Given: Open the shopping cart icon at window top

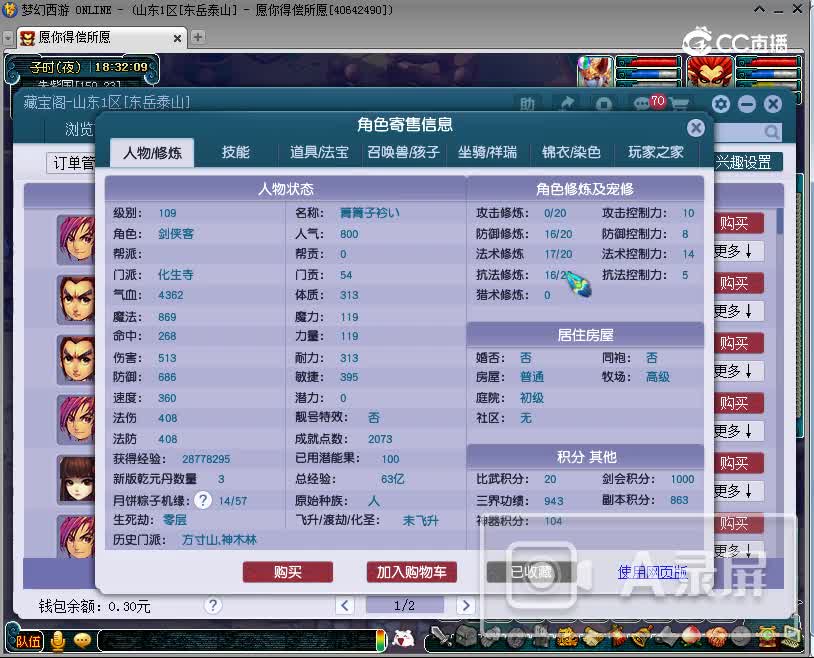Looking at the screenshot, I should point(680,103).
